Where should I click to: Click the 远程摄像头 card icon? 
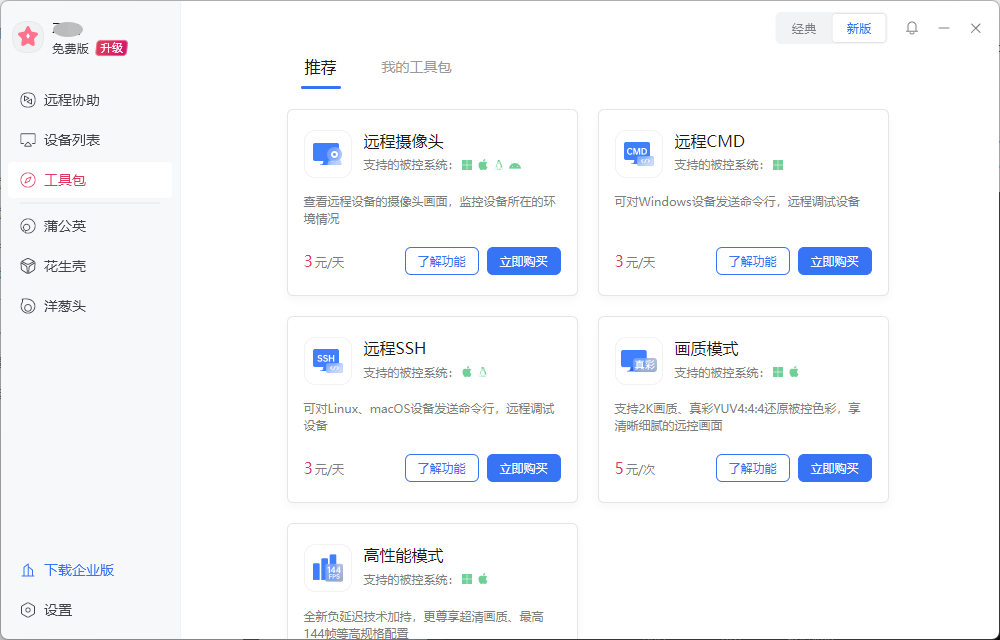(x=328, y=154)
